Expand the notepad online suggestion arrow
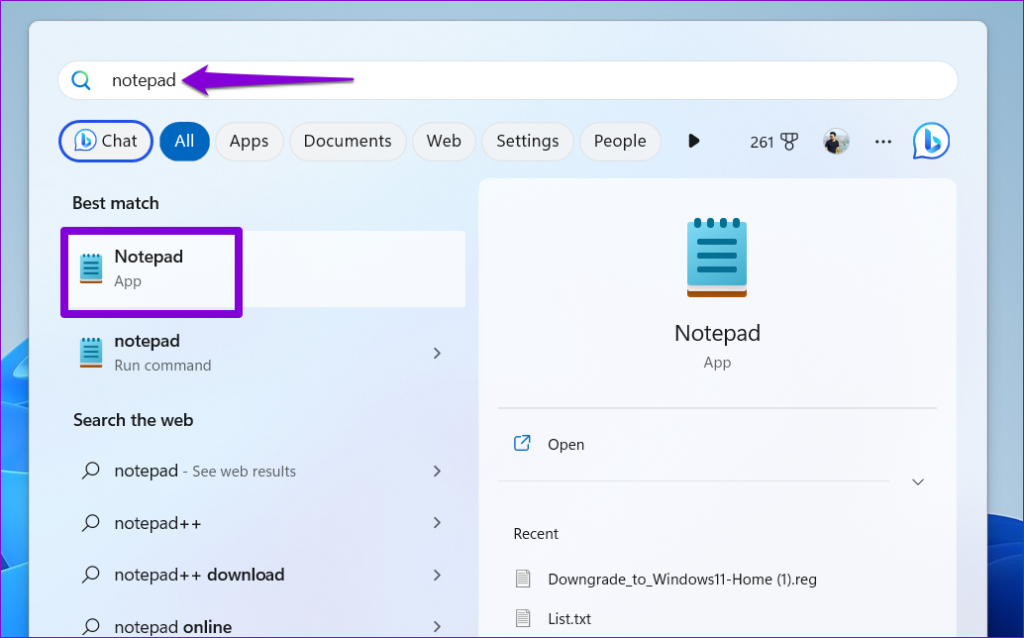 (x=437, y=626)
